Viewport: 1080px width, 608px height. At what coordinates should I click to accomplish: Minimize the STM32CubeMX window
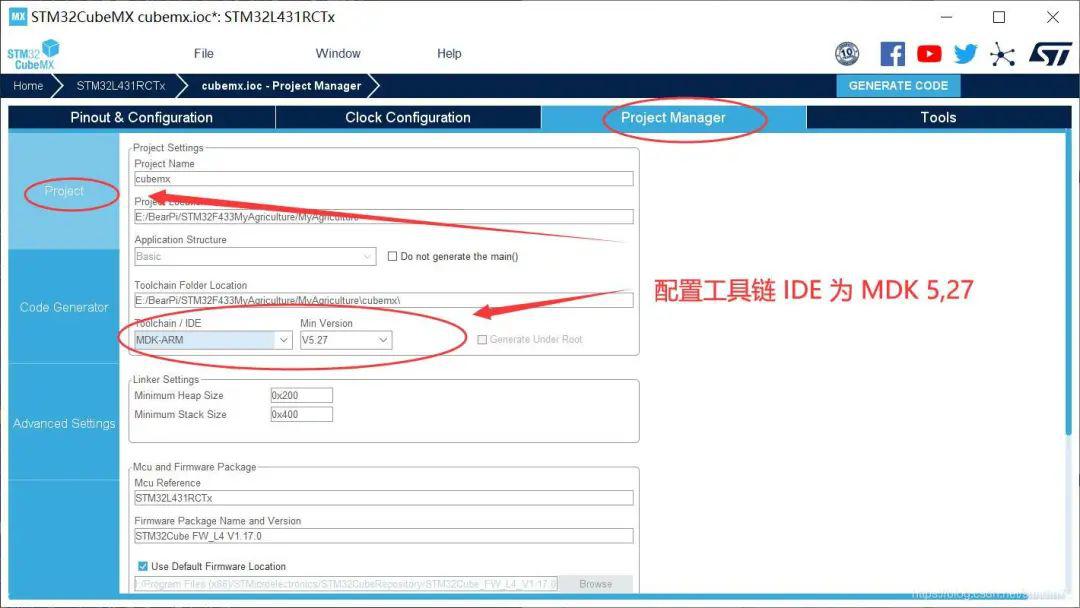pos(946,17)
